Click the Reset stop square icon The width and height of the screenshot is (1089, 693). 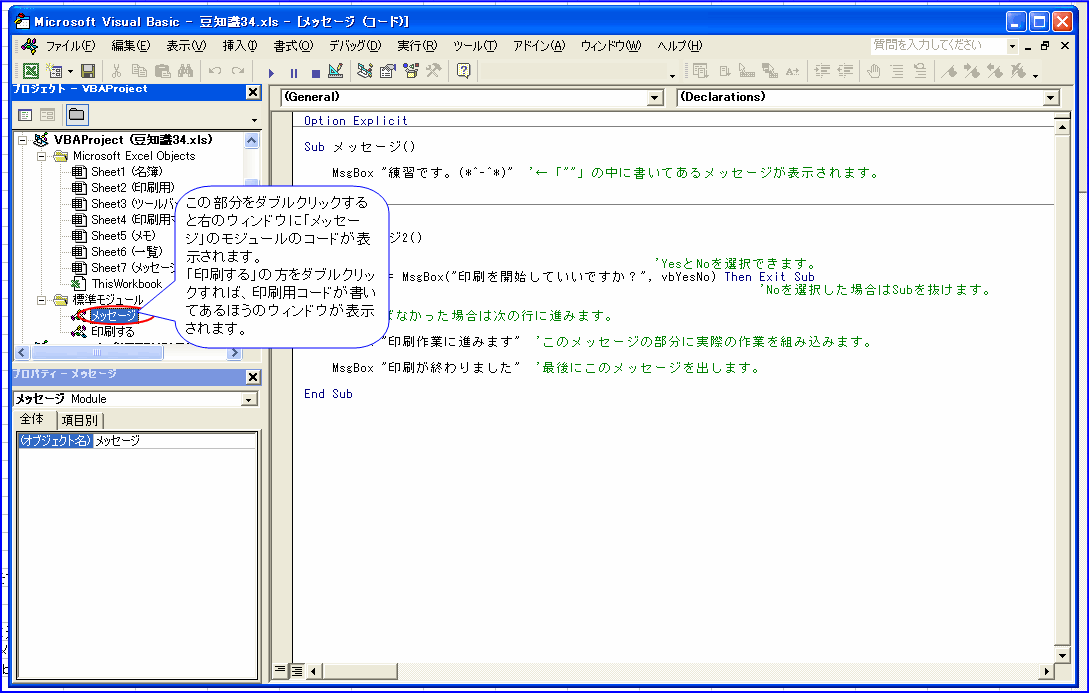tap(315, 72)
